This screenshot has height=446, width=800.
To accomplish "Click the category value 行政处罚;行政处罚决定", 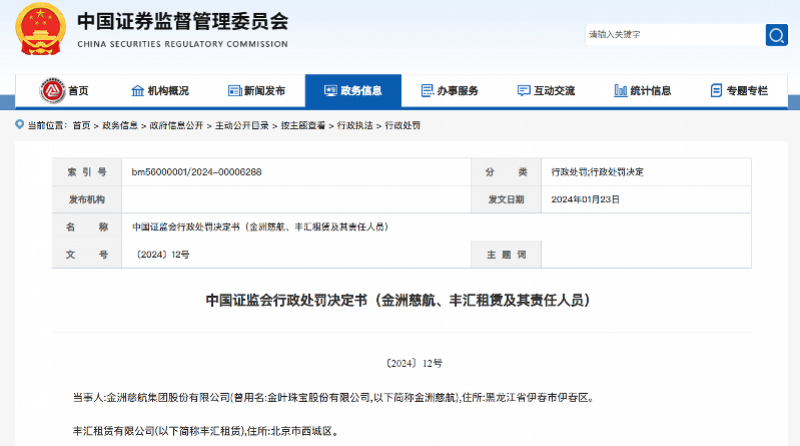I will pos(597,172).
